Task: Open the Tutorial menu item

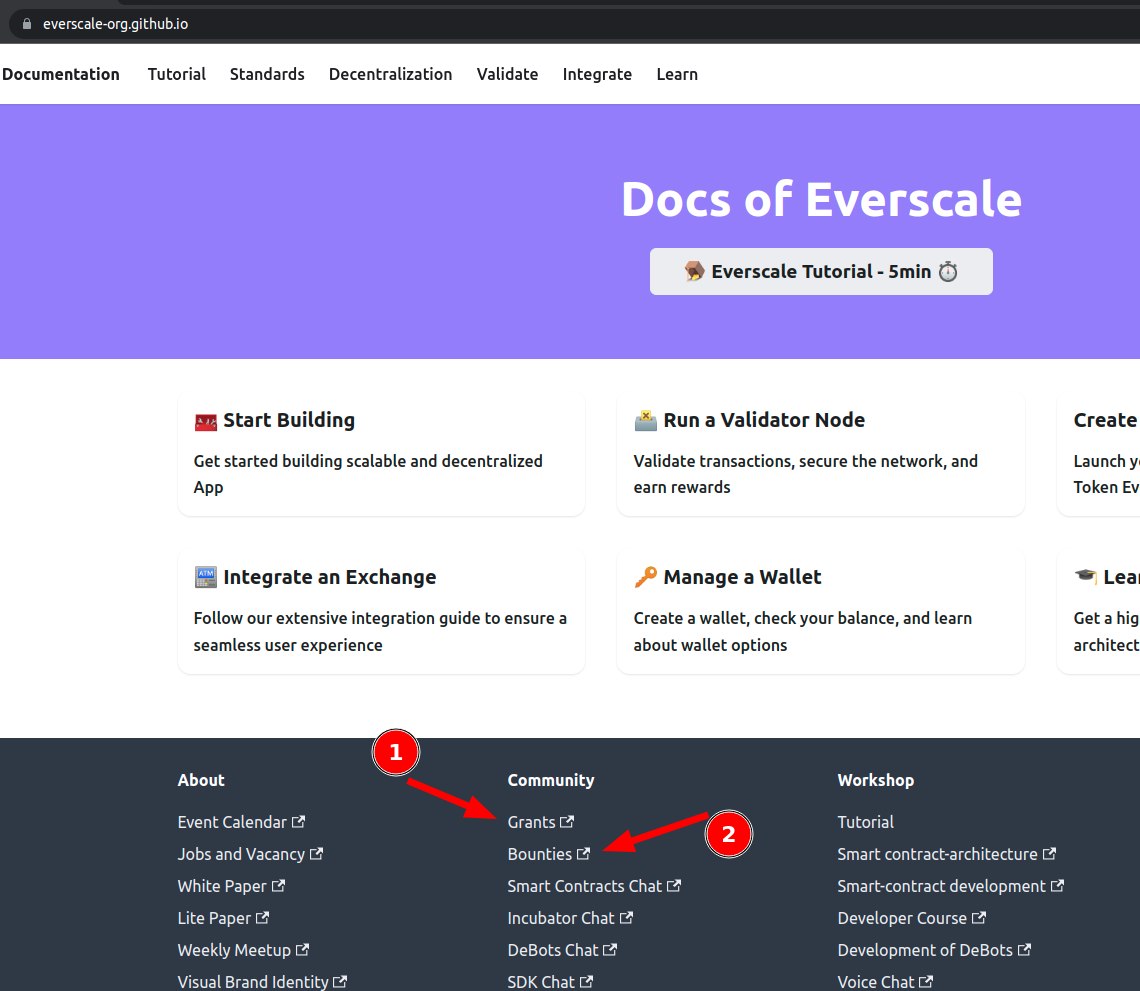Action: 177,74
